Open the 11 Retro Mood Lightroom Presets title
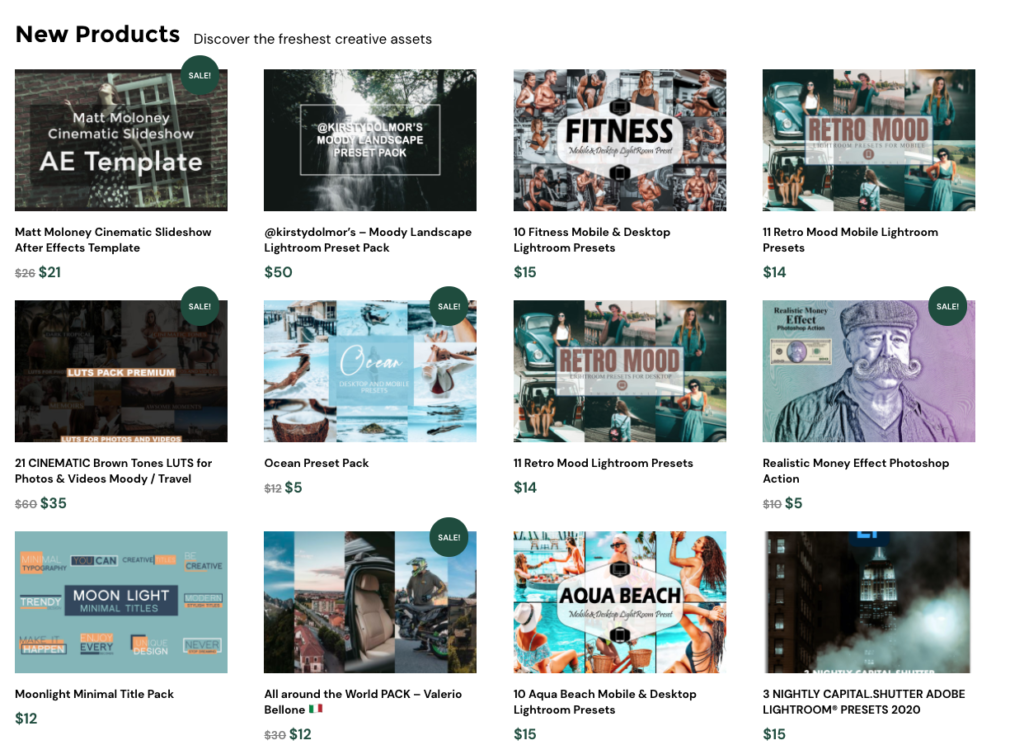 coord(603,463)
